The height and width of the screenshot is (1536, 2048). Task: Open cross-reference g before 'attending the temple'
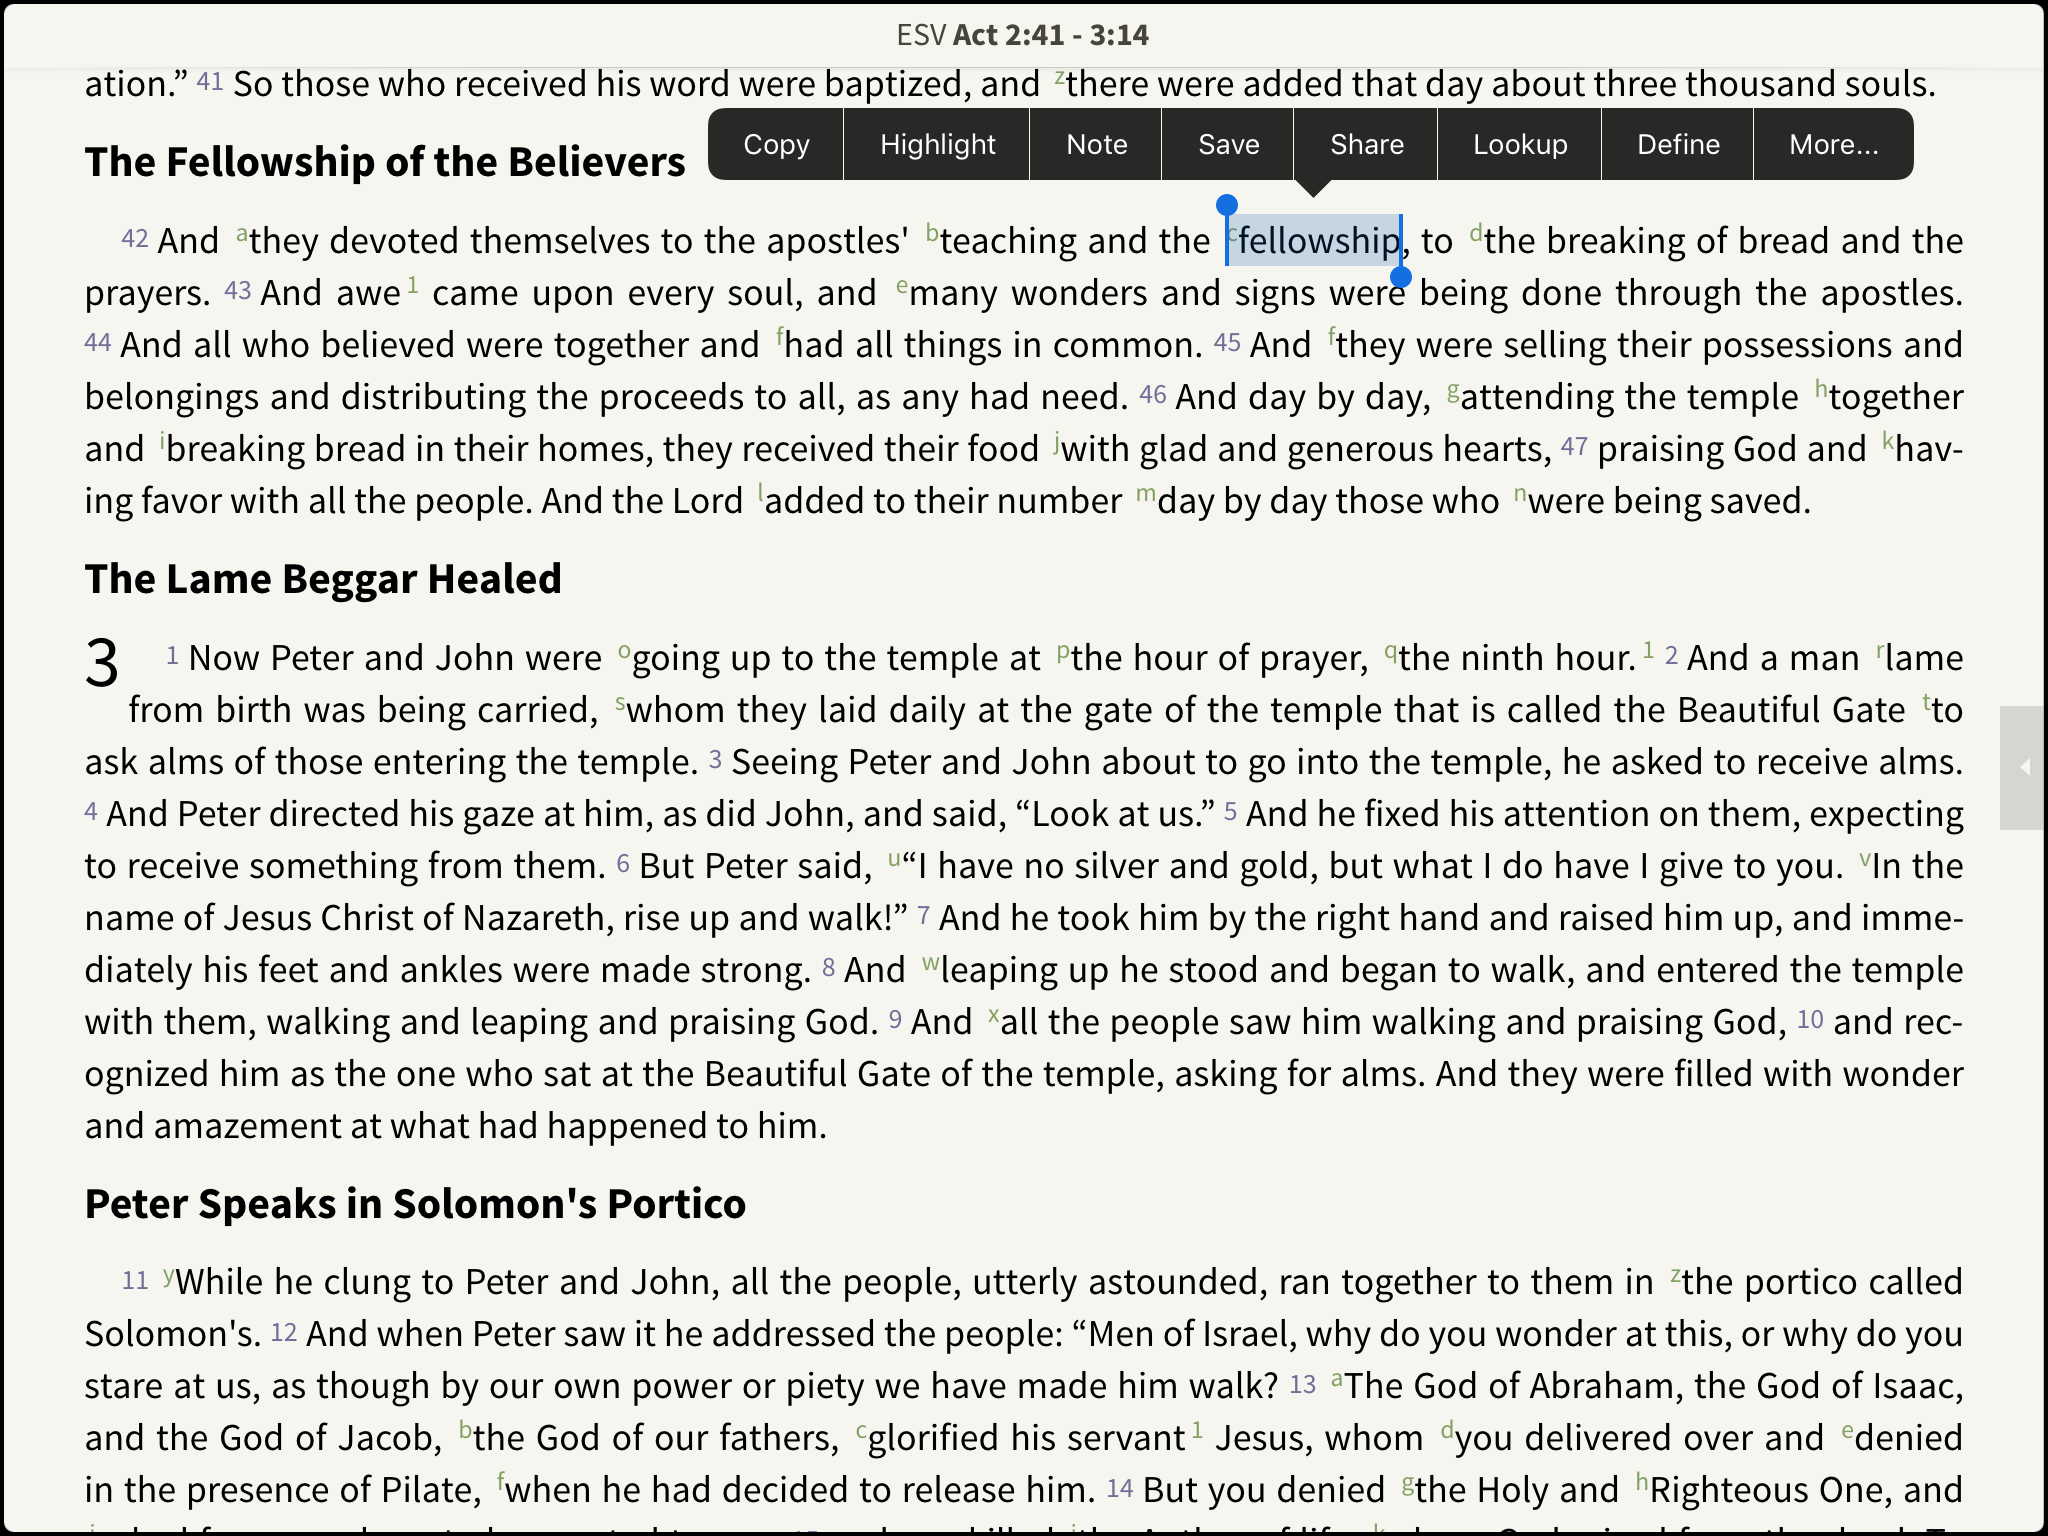(1453, 390)
